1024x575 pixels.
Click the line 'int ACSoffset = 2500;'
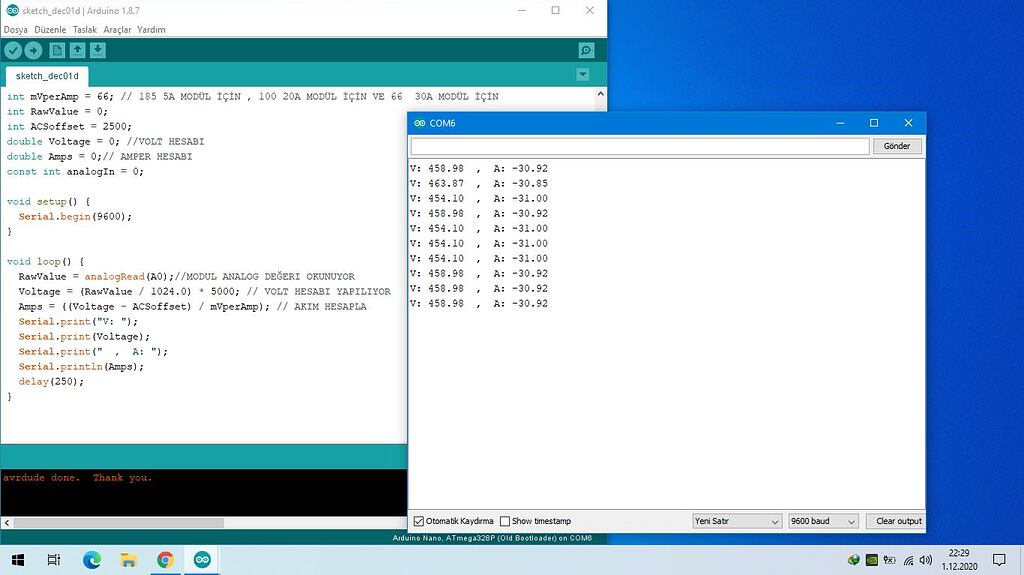click(69, 127)
